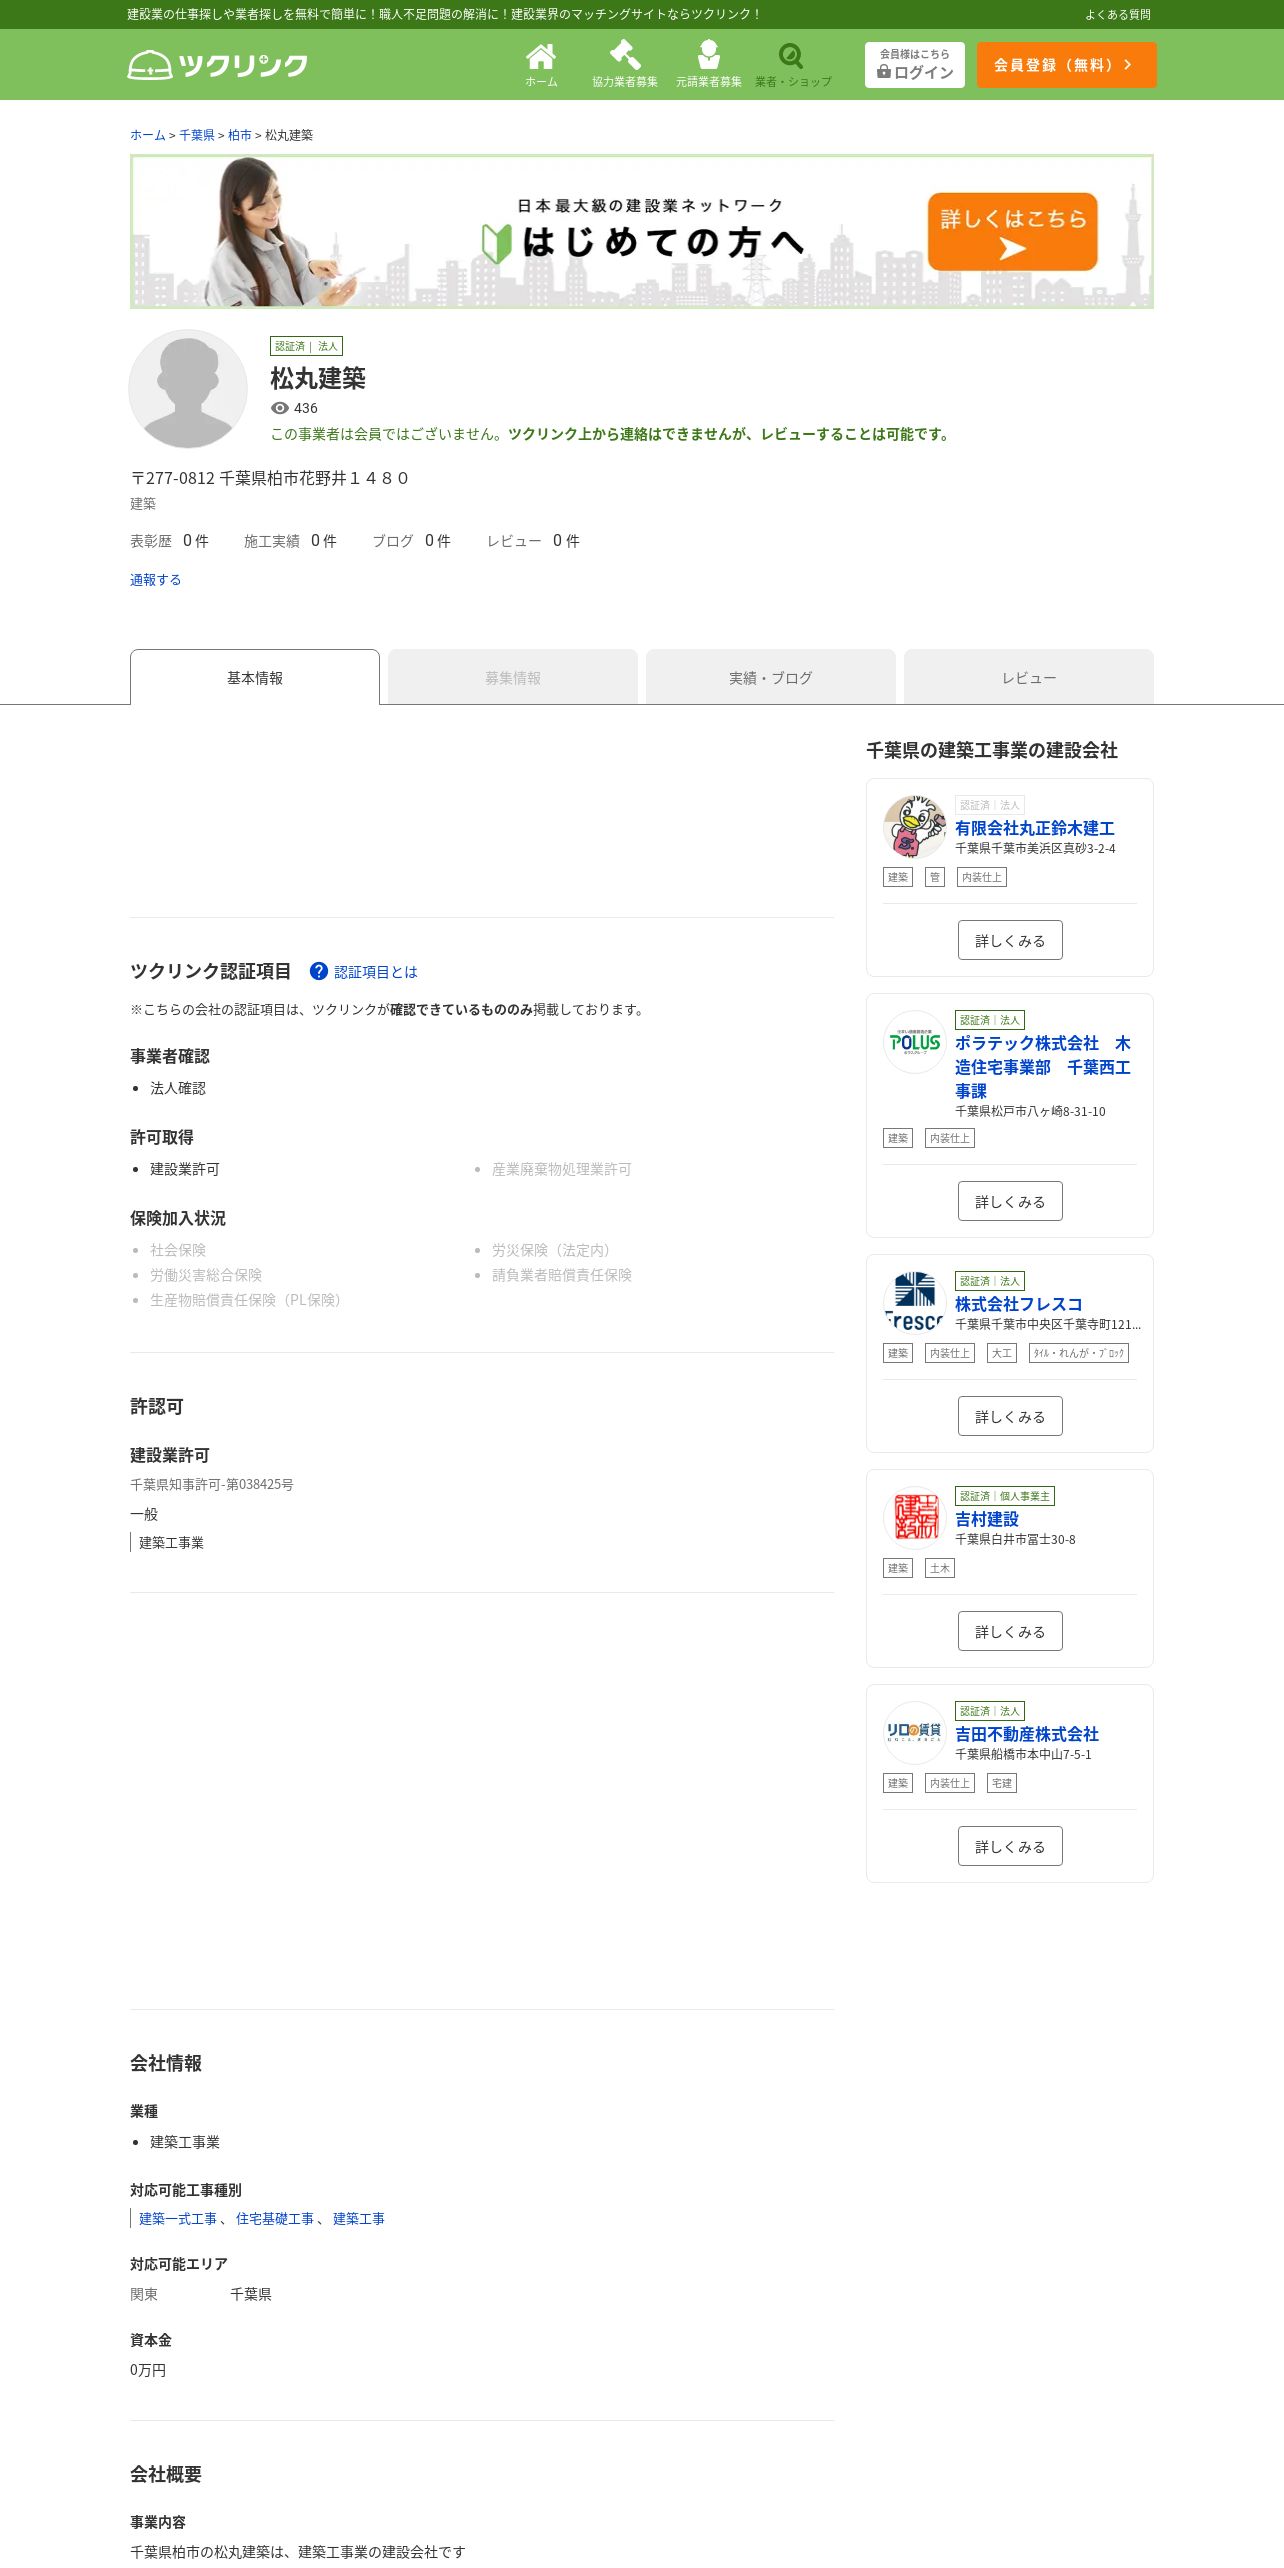The width and height of the screenshot is (1284, 2568).
Task: Click 住宅基礎工事 link
Action: [275, 2218]
